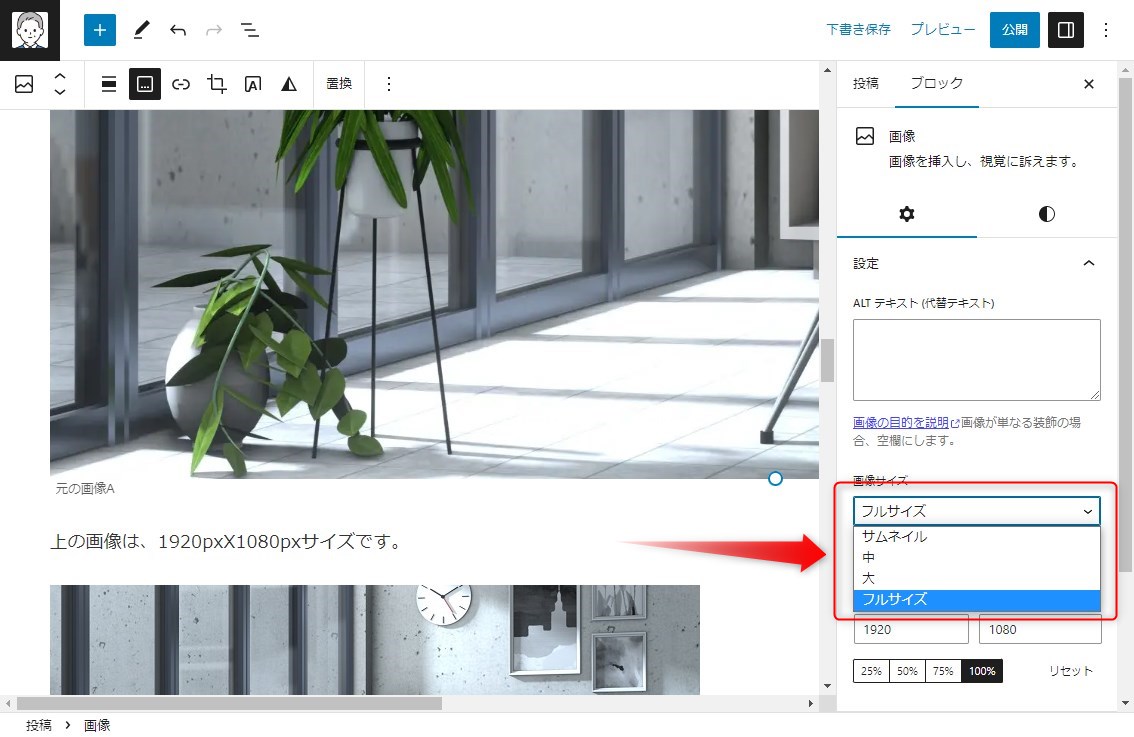Open the 画像の目的を説明 link
The height and width of the screenshot is (737, 1134).
point(899,422)
